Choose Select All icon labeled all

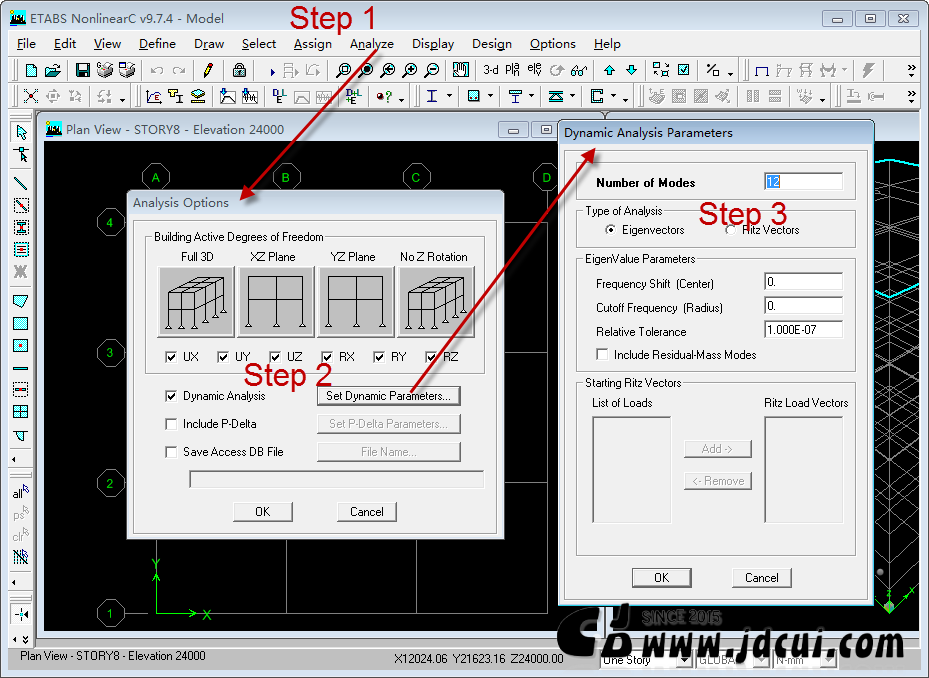point(21,492)
